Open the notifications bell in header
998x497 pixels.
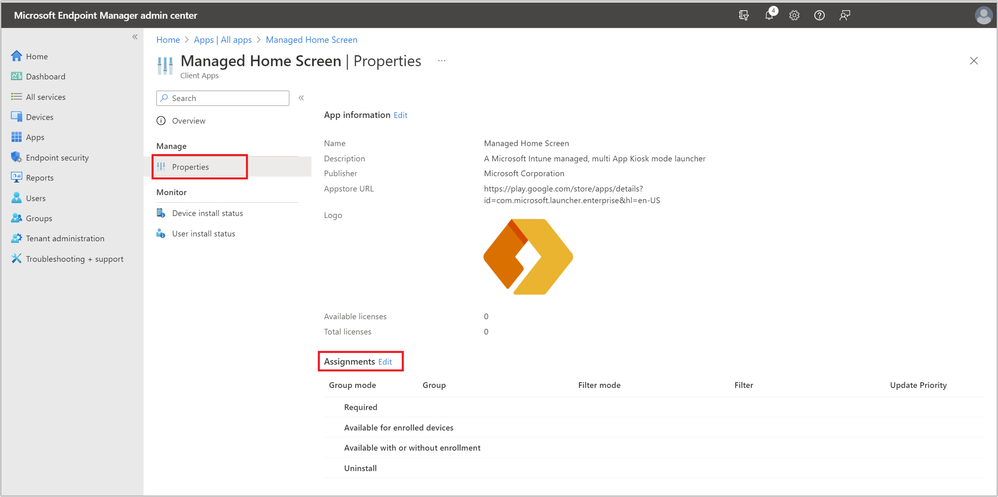click(770, 16)
